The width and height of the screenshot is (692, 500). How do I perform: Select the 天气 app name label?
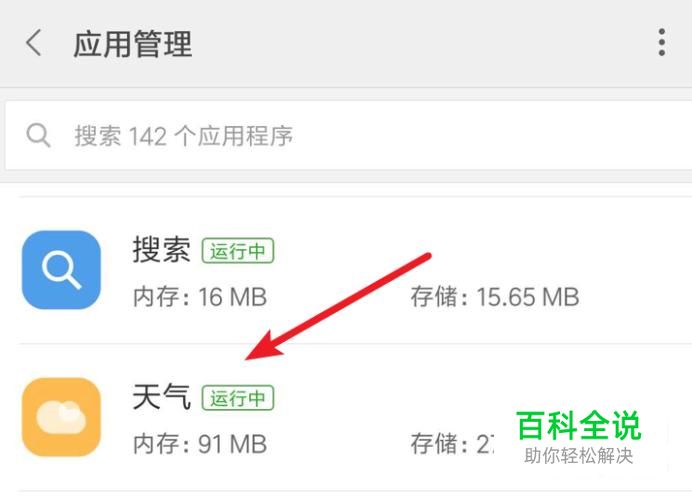tap(162, 397)
